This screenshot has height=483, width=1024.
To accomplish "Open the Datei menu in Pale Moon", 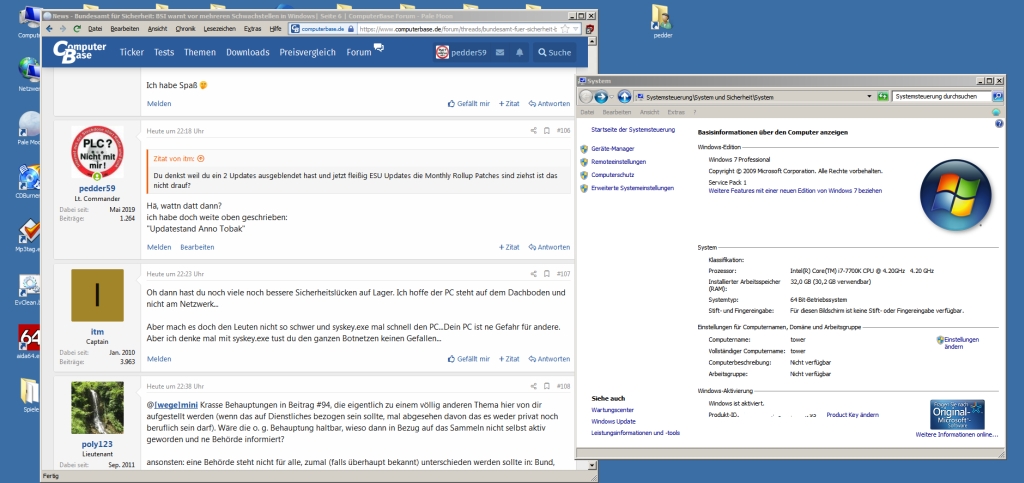I will pyautogui.click(x=95, y=29).
